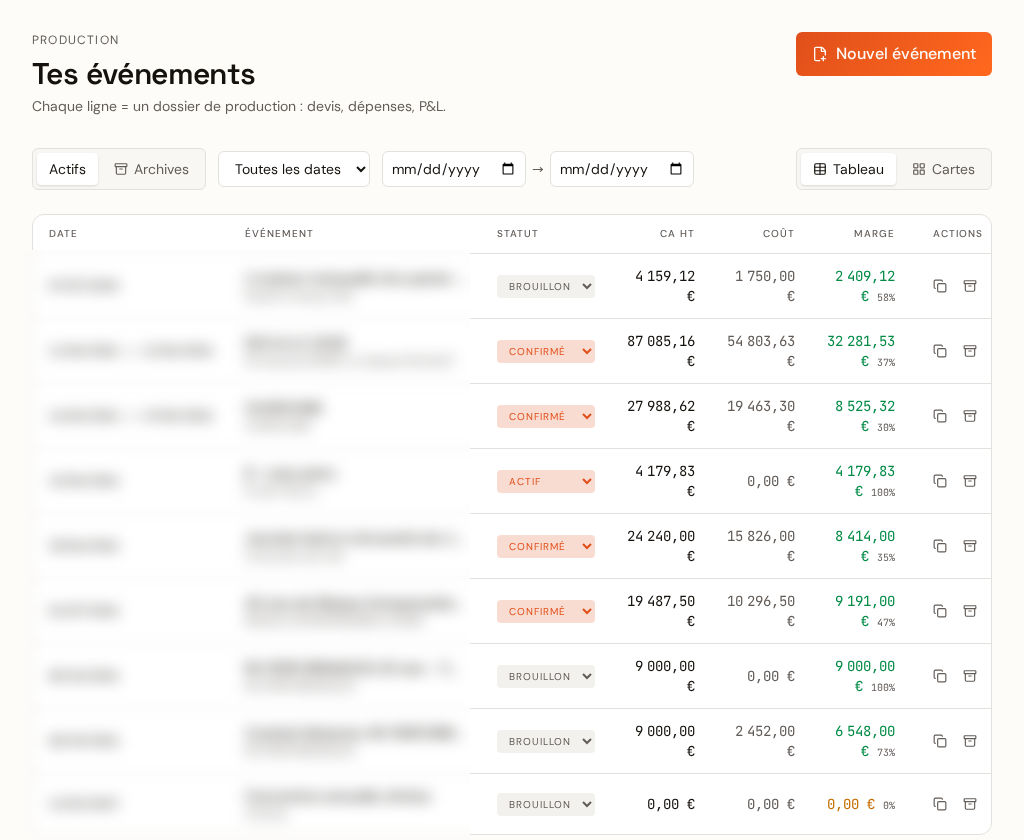Open the Brouillon dropdown for the 100% margin 9 000,00 € row
Viewport: 1024px width, 840px height.
click(545, 676)
